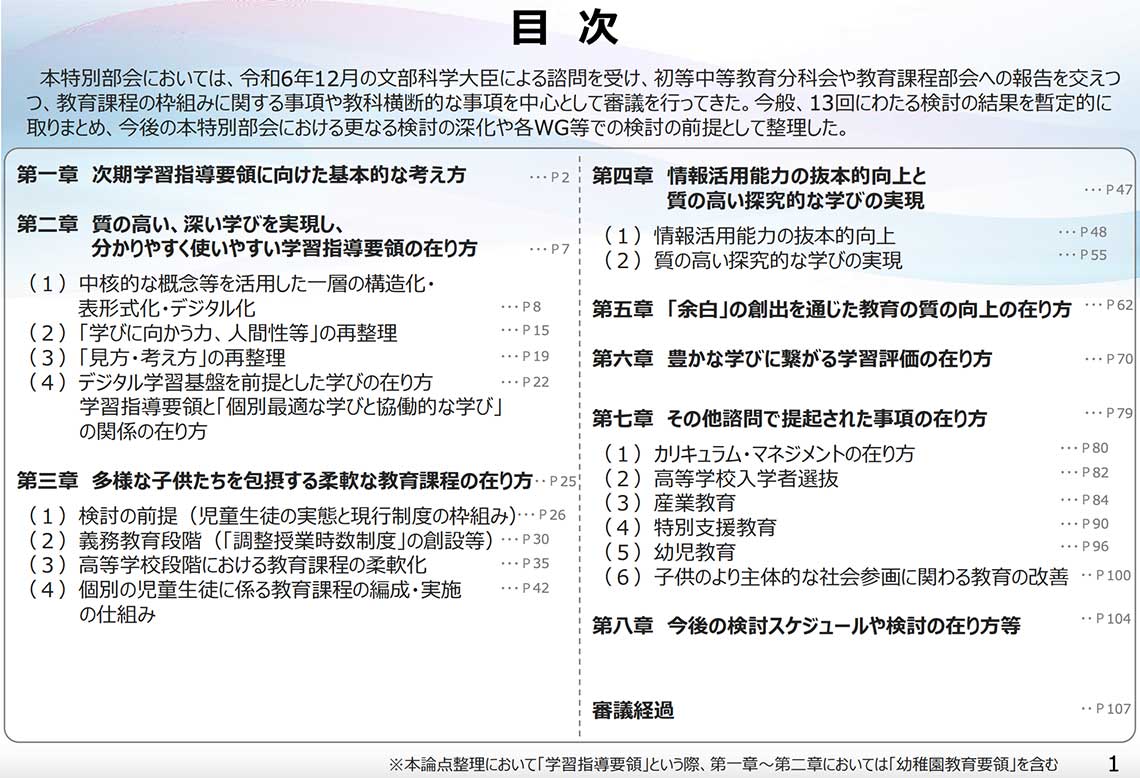Click the 第四章 情報活用能力の抜本的向上 heading

pos(759,188)
